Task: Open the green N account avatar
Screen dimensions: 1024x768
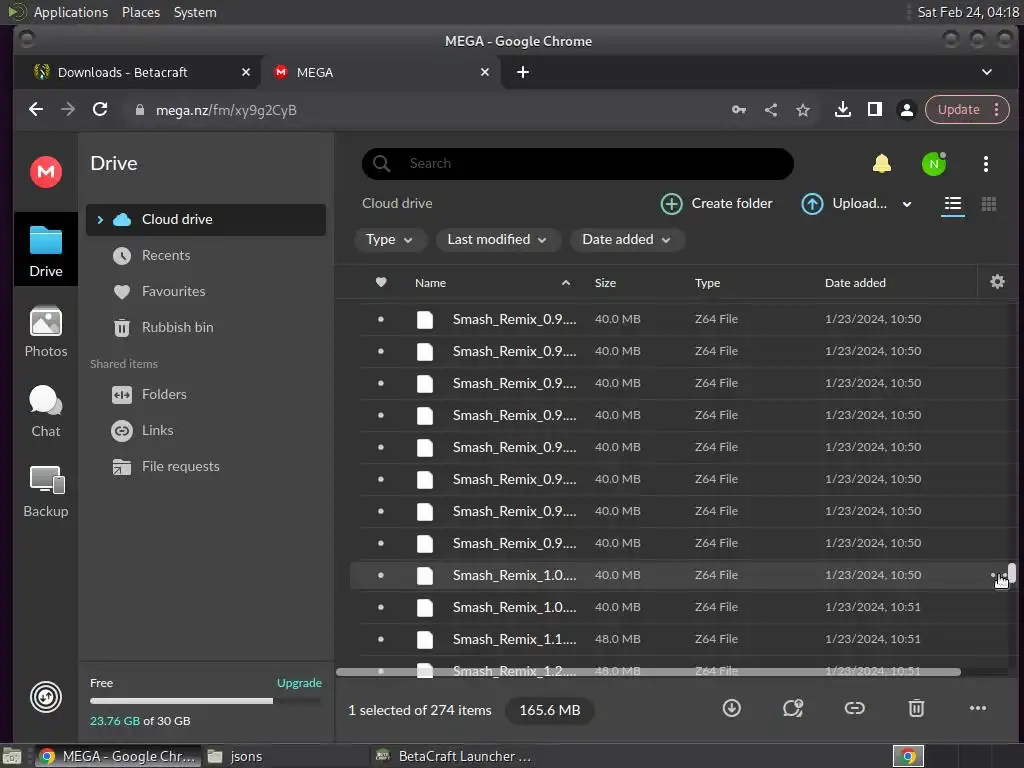Action: coord(934,163)
